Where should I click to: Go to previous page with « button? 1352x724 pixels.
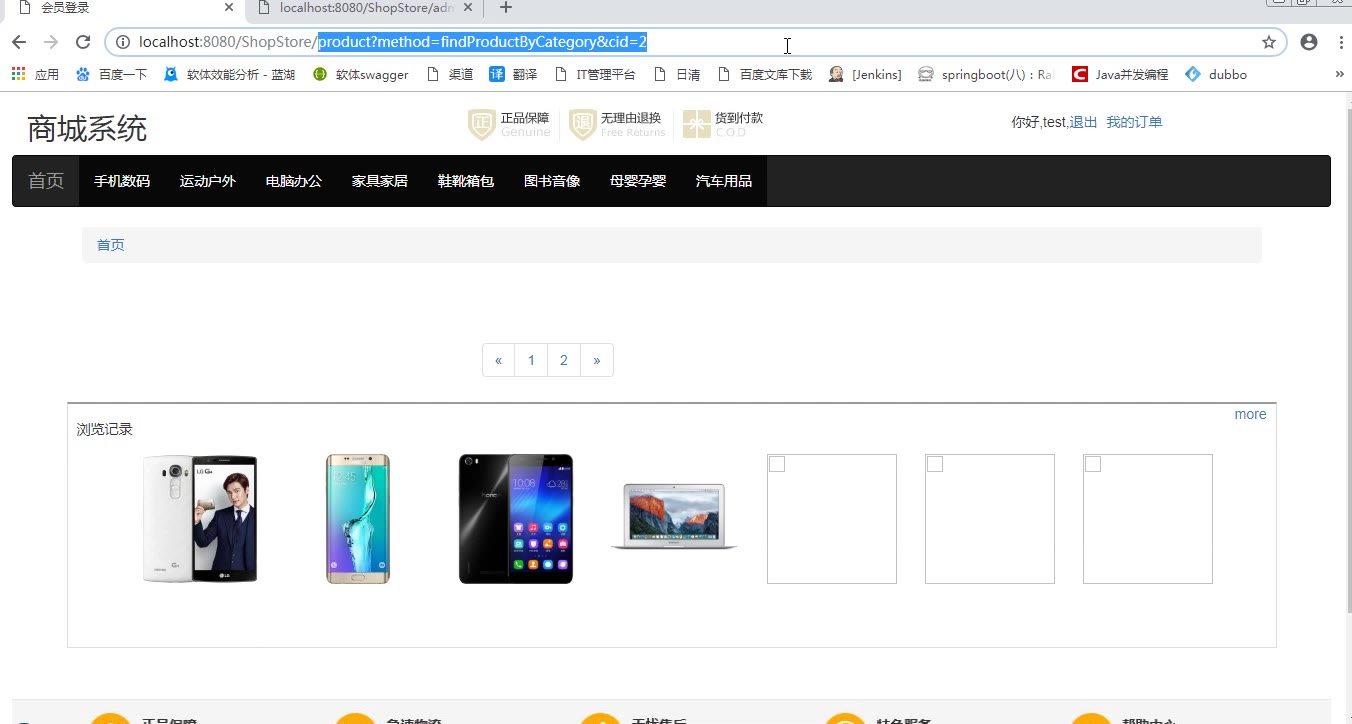click(498, 360)
